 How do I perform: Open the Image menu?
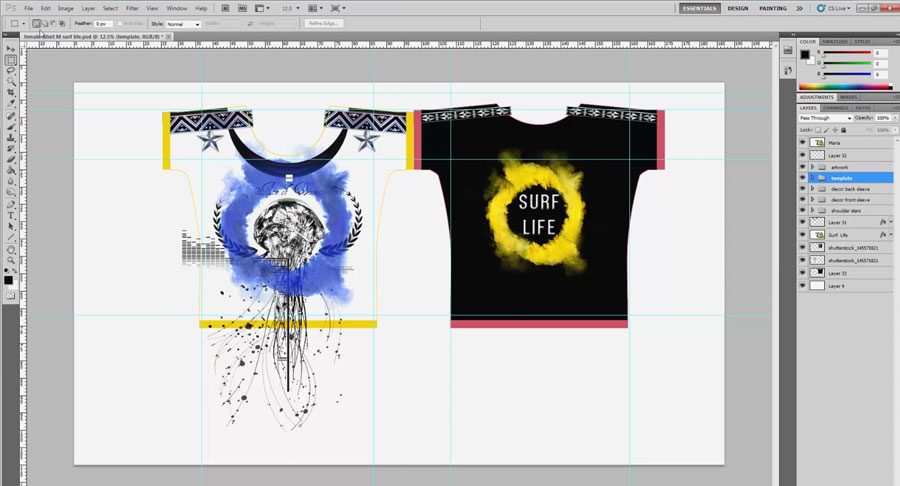65,8
